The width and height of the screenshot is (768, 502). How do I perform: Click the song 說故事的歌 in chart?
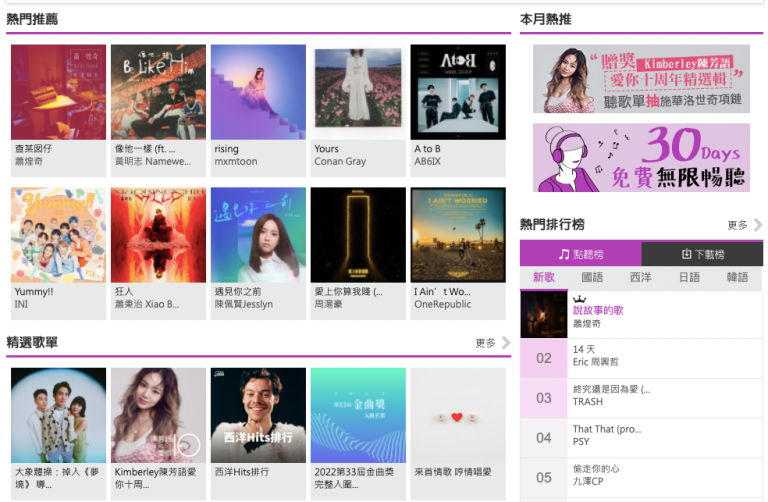[x=598, y=311]
